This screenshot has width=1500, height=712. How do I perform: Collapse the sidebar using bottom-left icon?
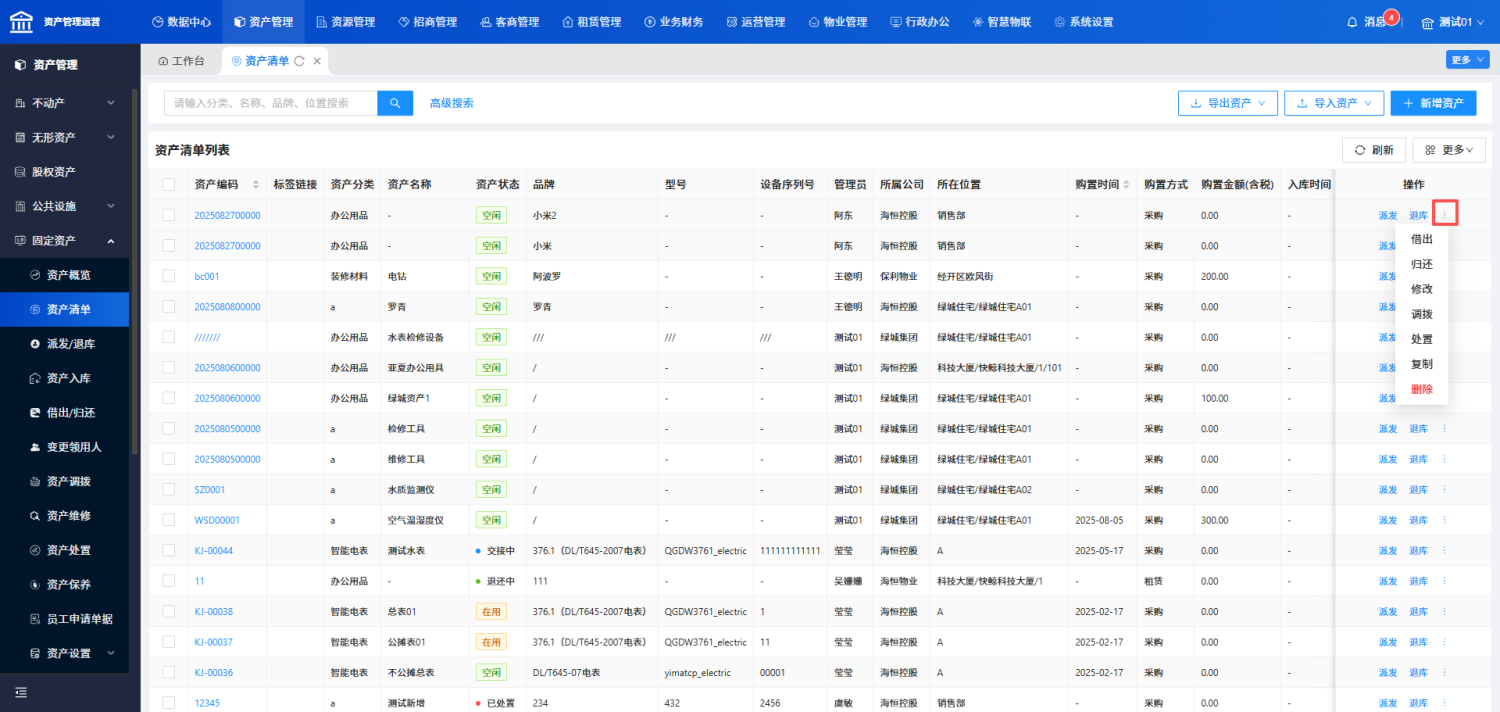pyautogui.click(x=21, y=692)
